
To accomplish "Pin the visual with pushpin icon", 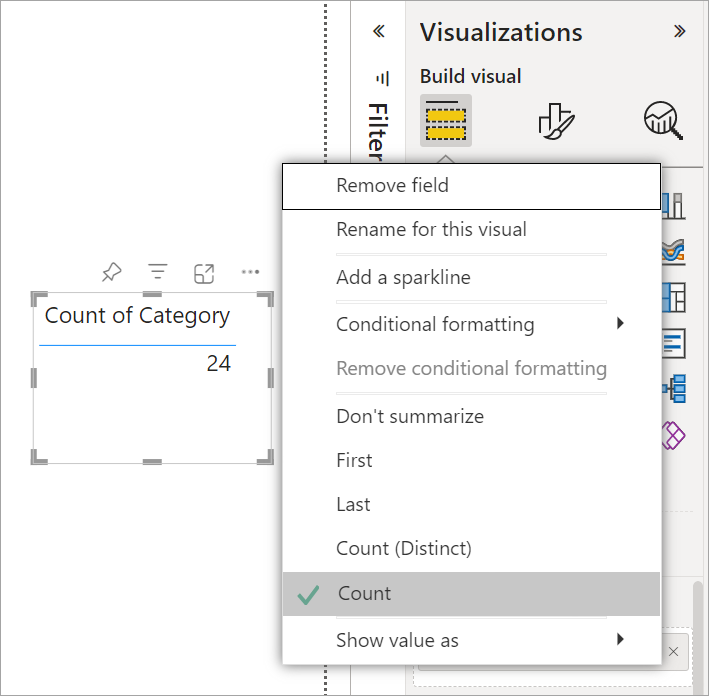I will 112,272.
